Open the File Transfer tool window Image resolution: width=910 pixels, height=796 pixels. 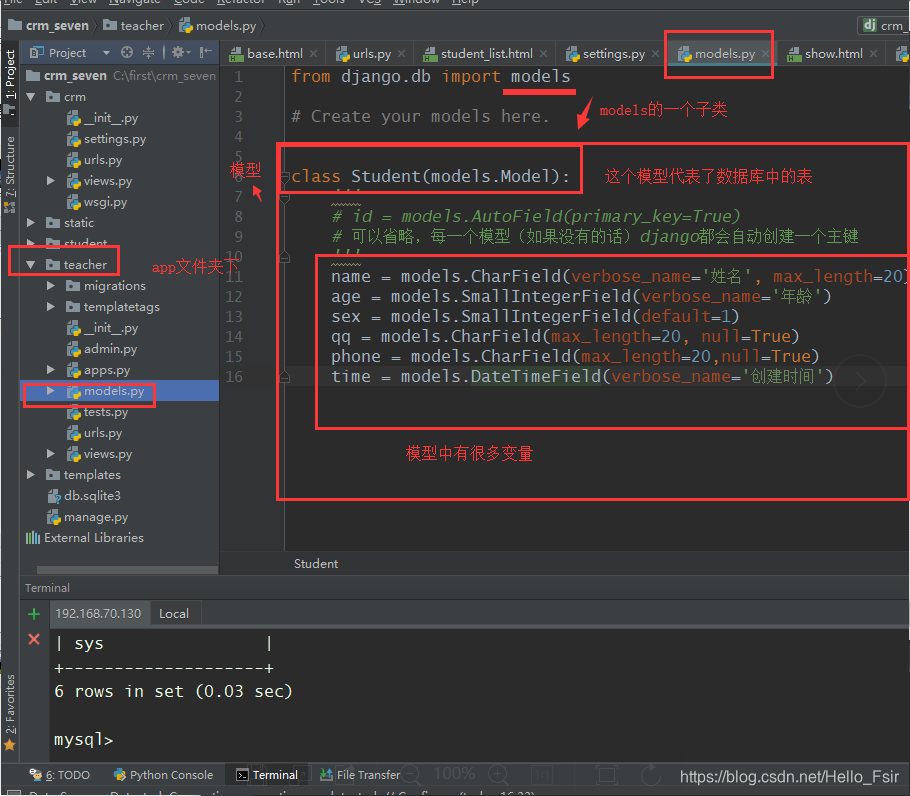360,775
